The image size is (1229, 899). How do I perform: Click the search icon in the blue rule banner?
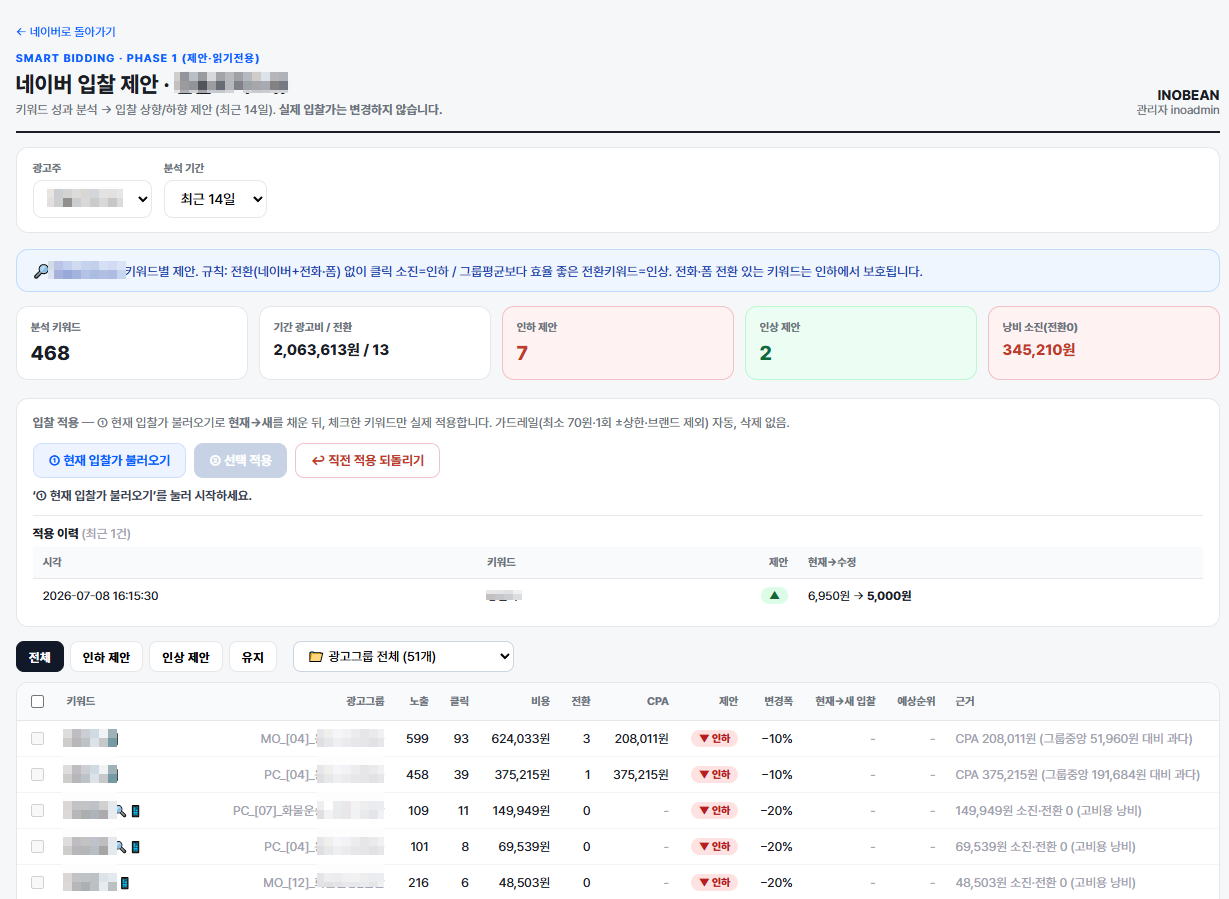[41, 271]
